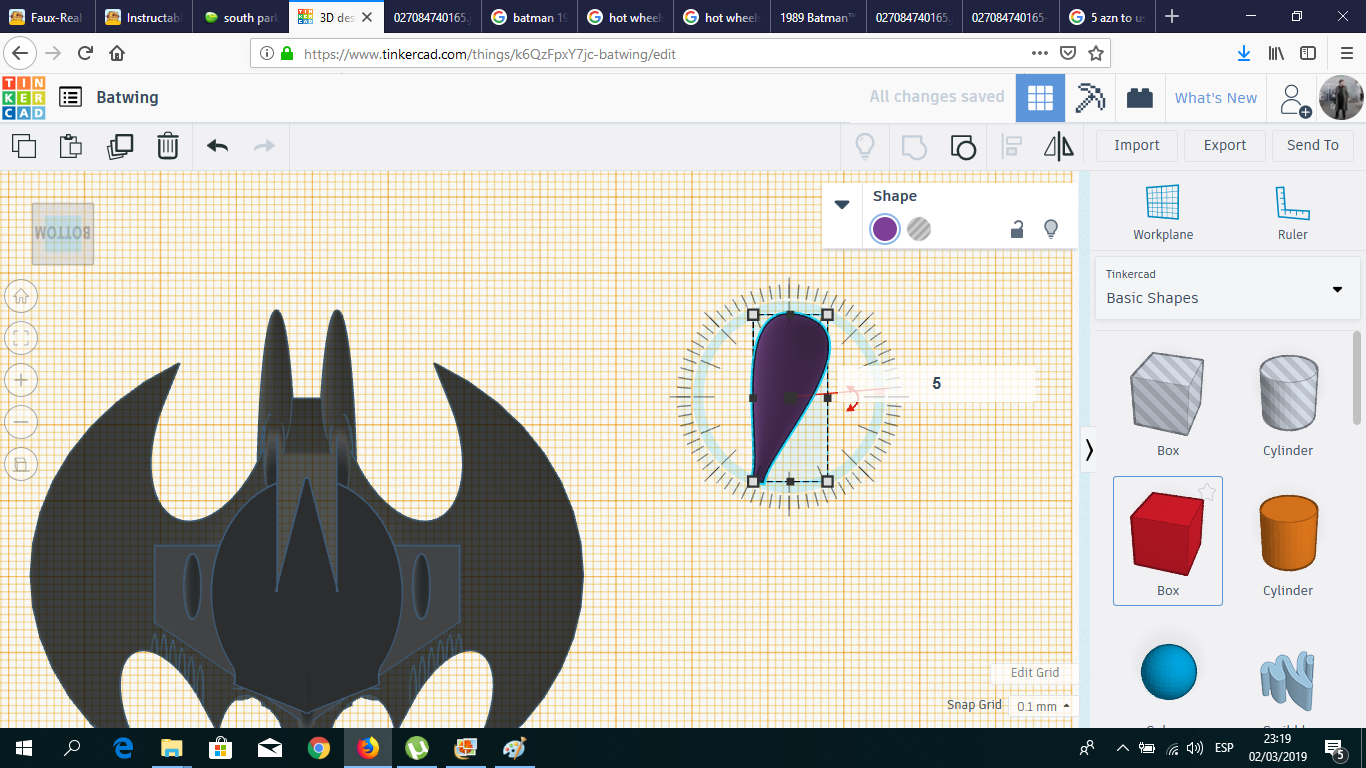
Task: Switch to 3D design grid view
Action: point(1041,98)
